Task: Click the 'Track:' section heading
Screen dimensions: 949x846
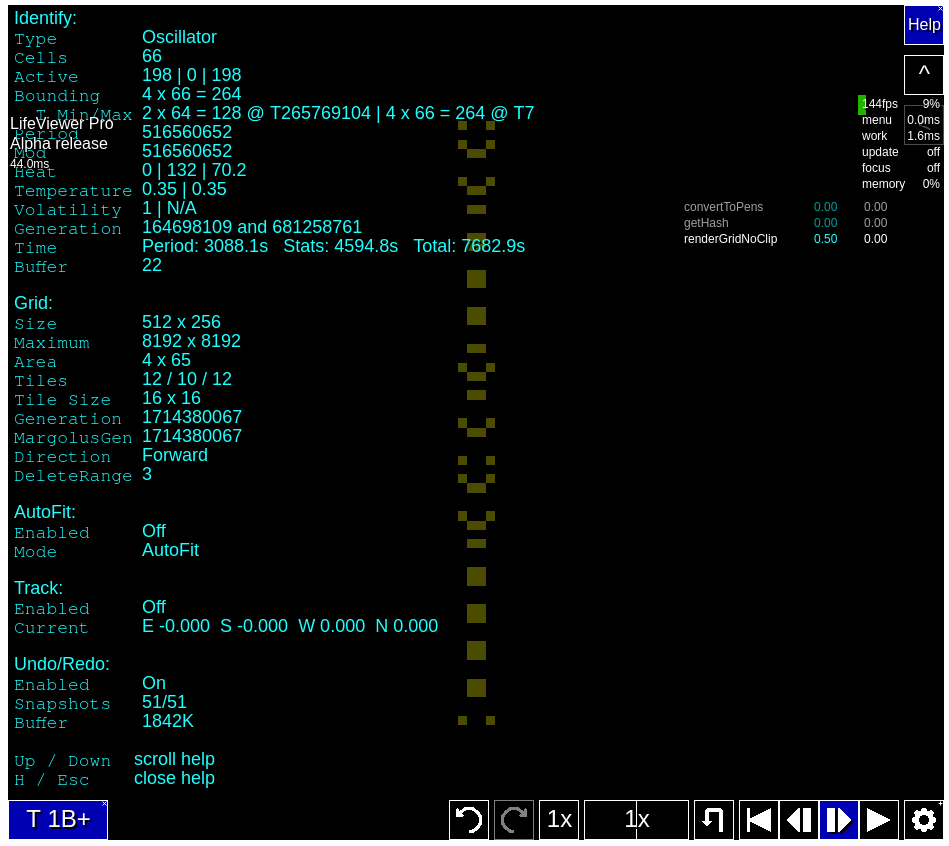Action: pyautogui.click(x=38, y=588)
